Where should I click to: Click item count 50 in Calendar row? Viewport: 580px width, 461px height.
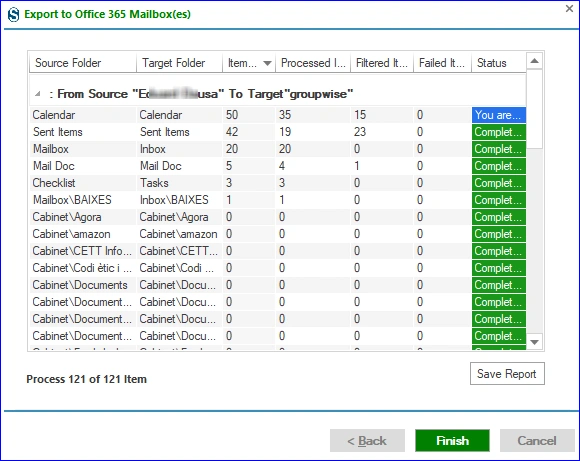point(249,115)
